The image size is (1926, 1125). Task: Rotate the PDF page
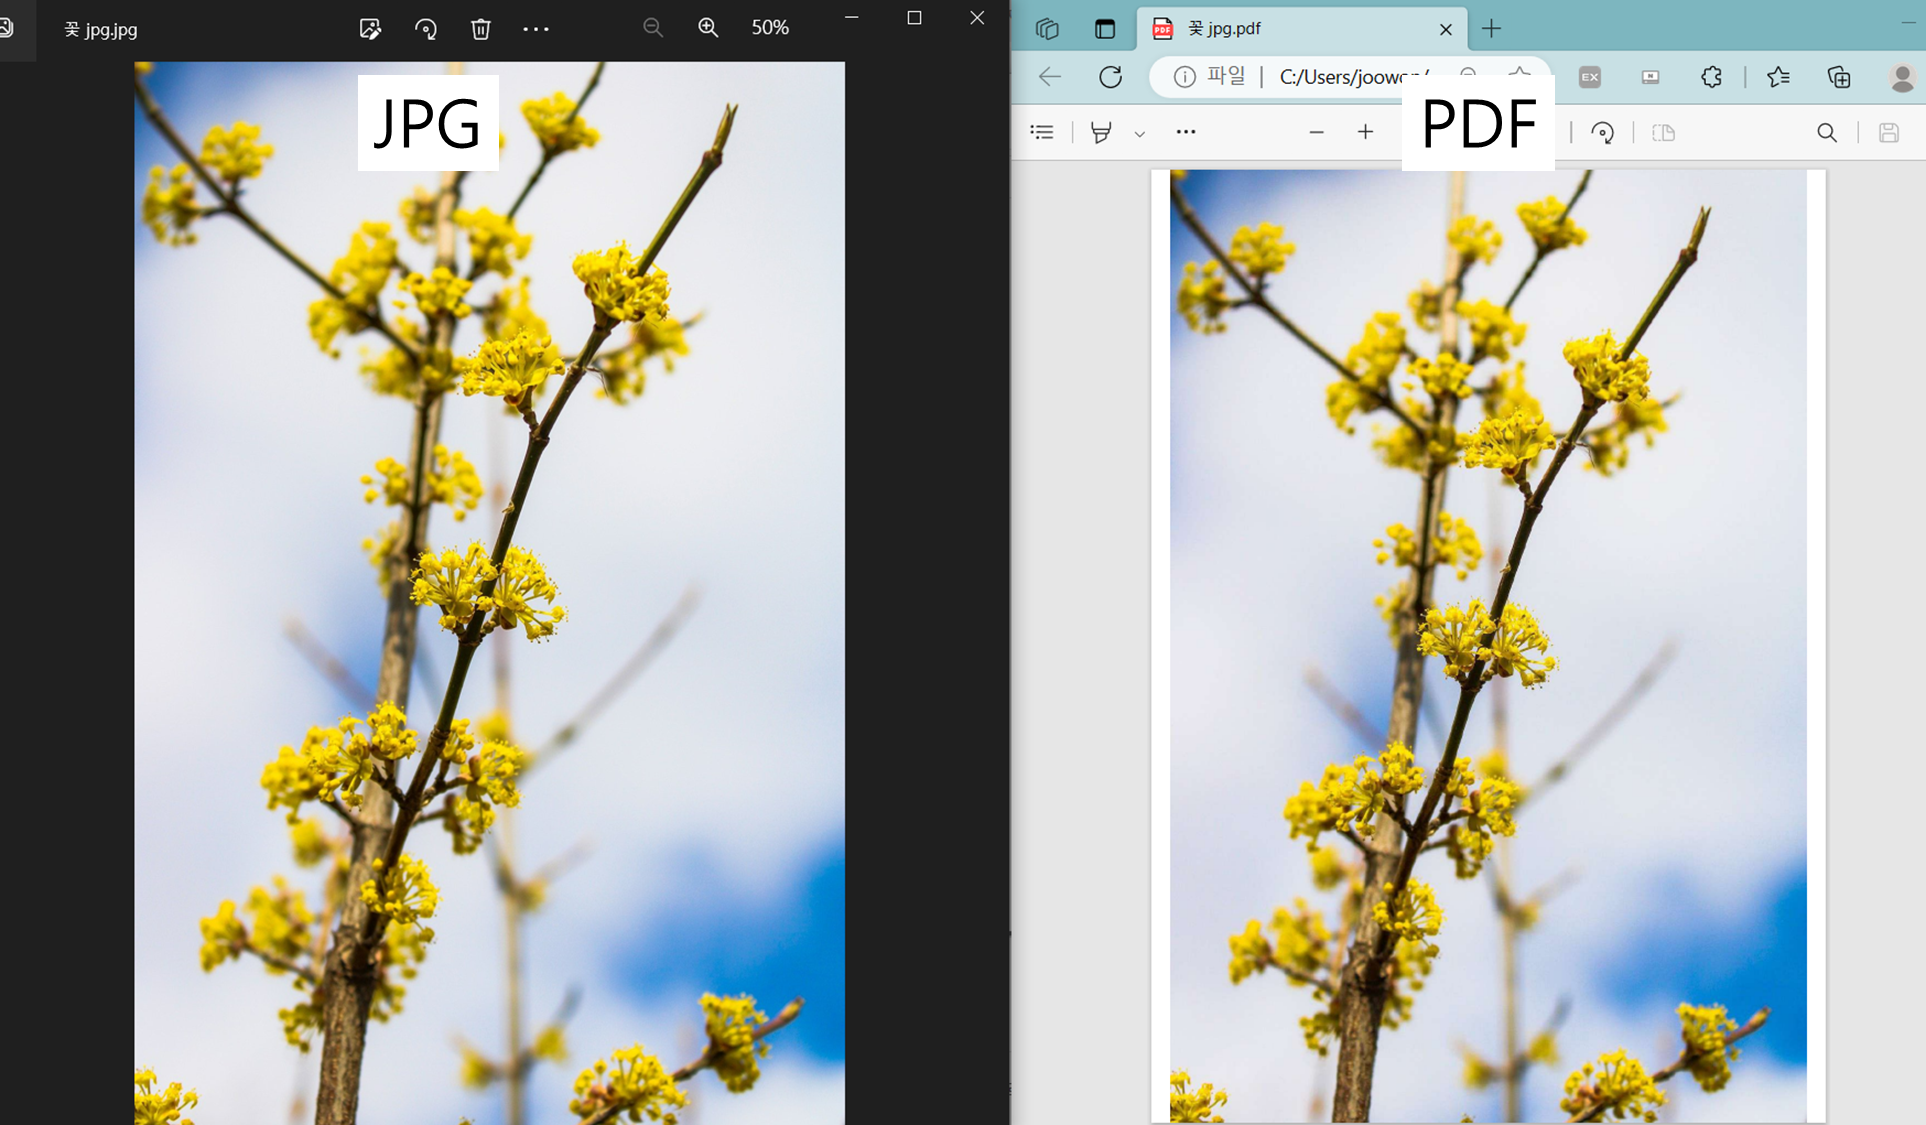pos(1603,132)
